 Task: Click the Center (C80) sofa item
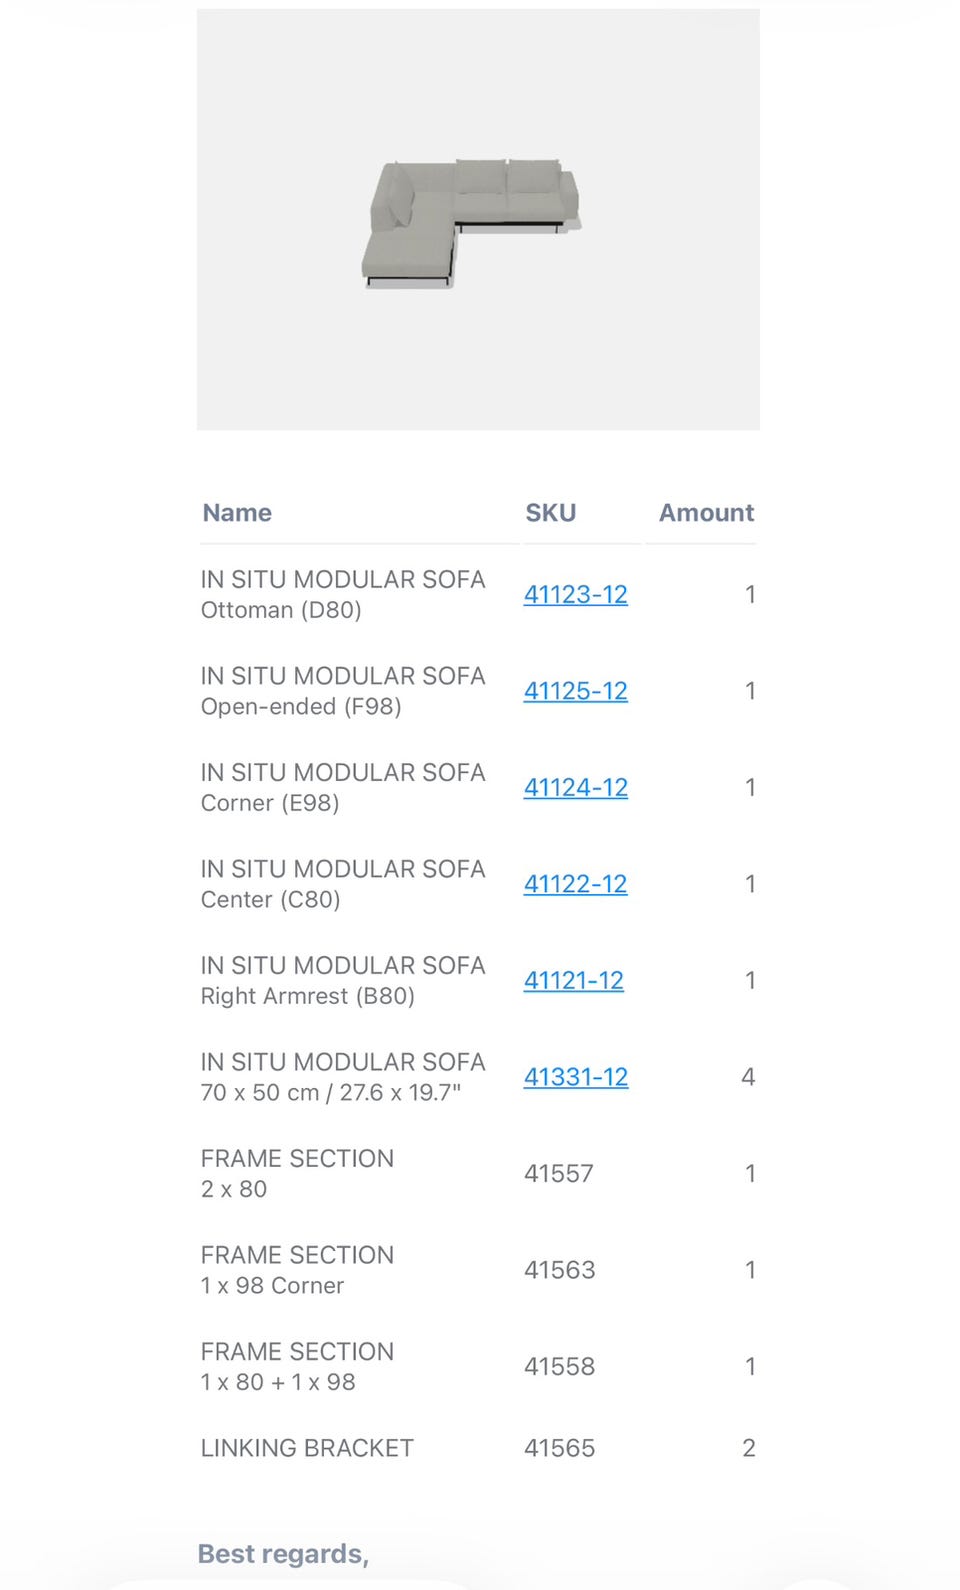point(270,900)
